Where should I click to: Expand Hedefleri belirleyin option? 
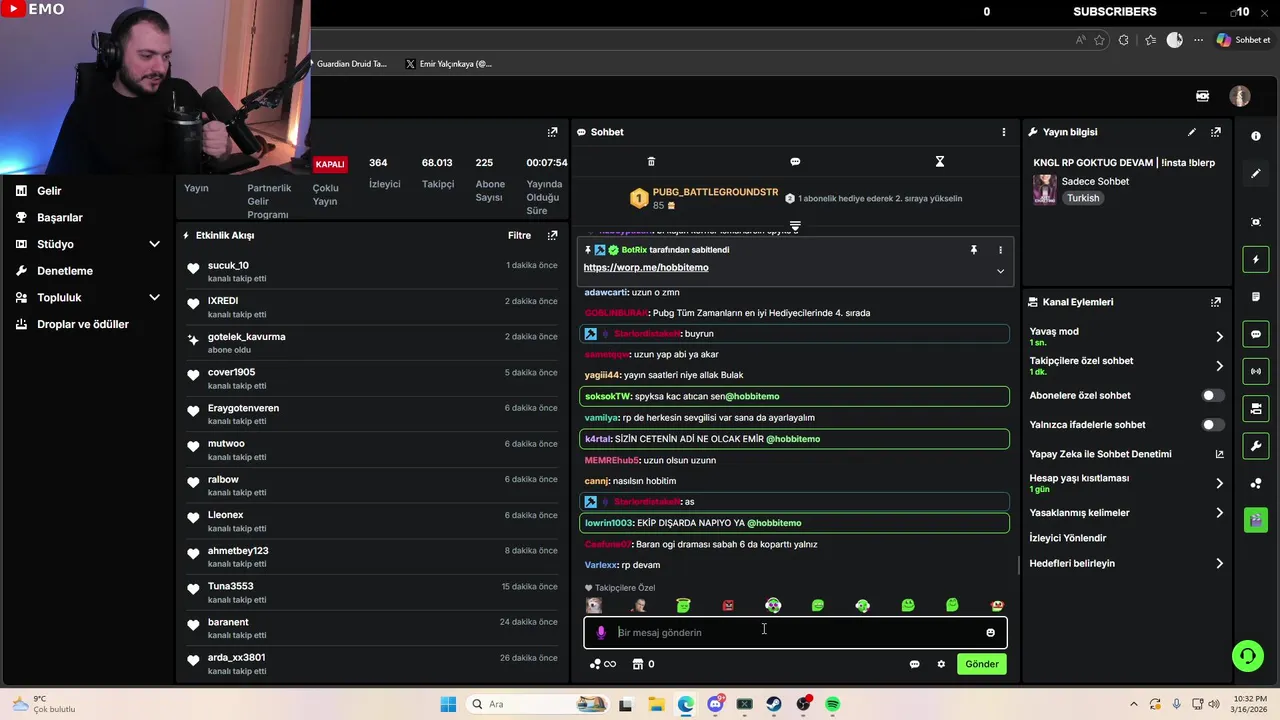tap(1219, 564)
